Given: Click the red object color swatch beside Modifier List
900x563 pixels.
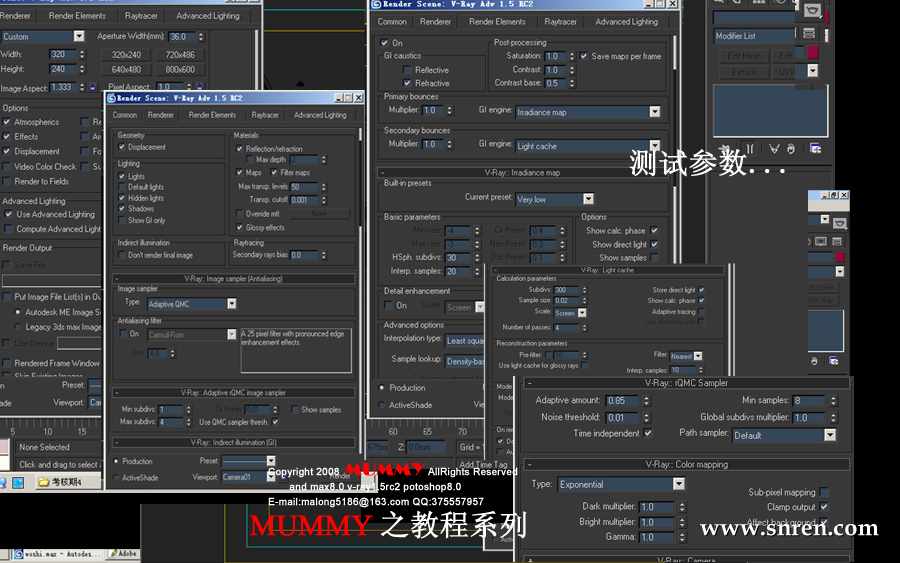Looking at the screenshot, I should (x=813, y=53).
